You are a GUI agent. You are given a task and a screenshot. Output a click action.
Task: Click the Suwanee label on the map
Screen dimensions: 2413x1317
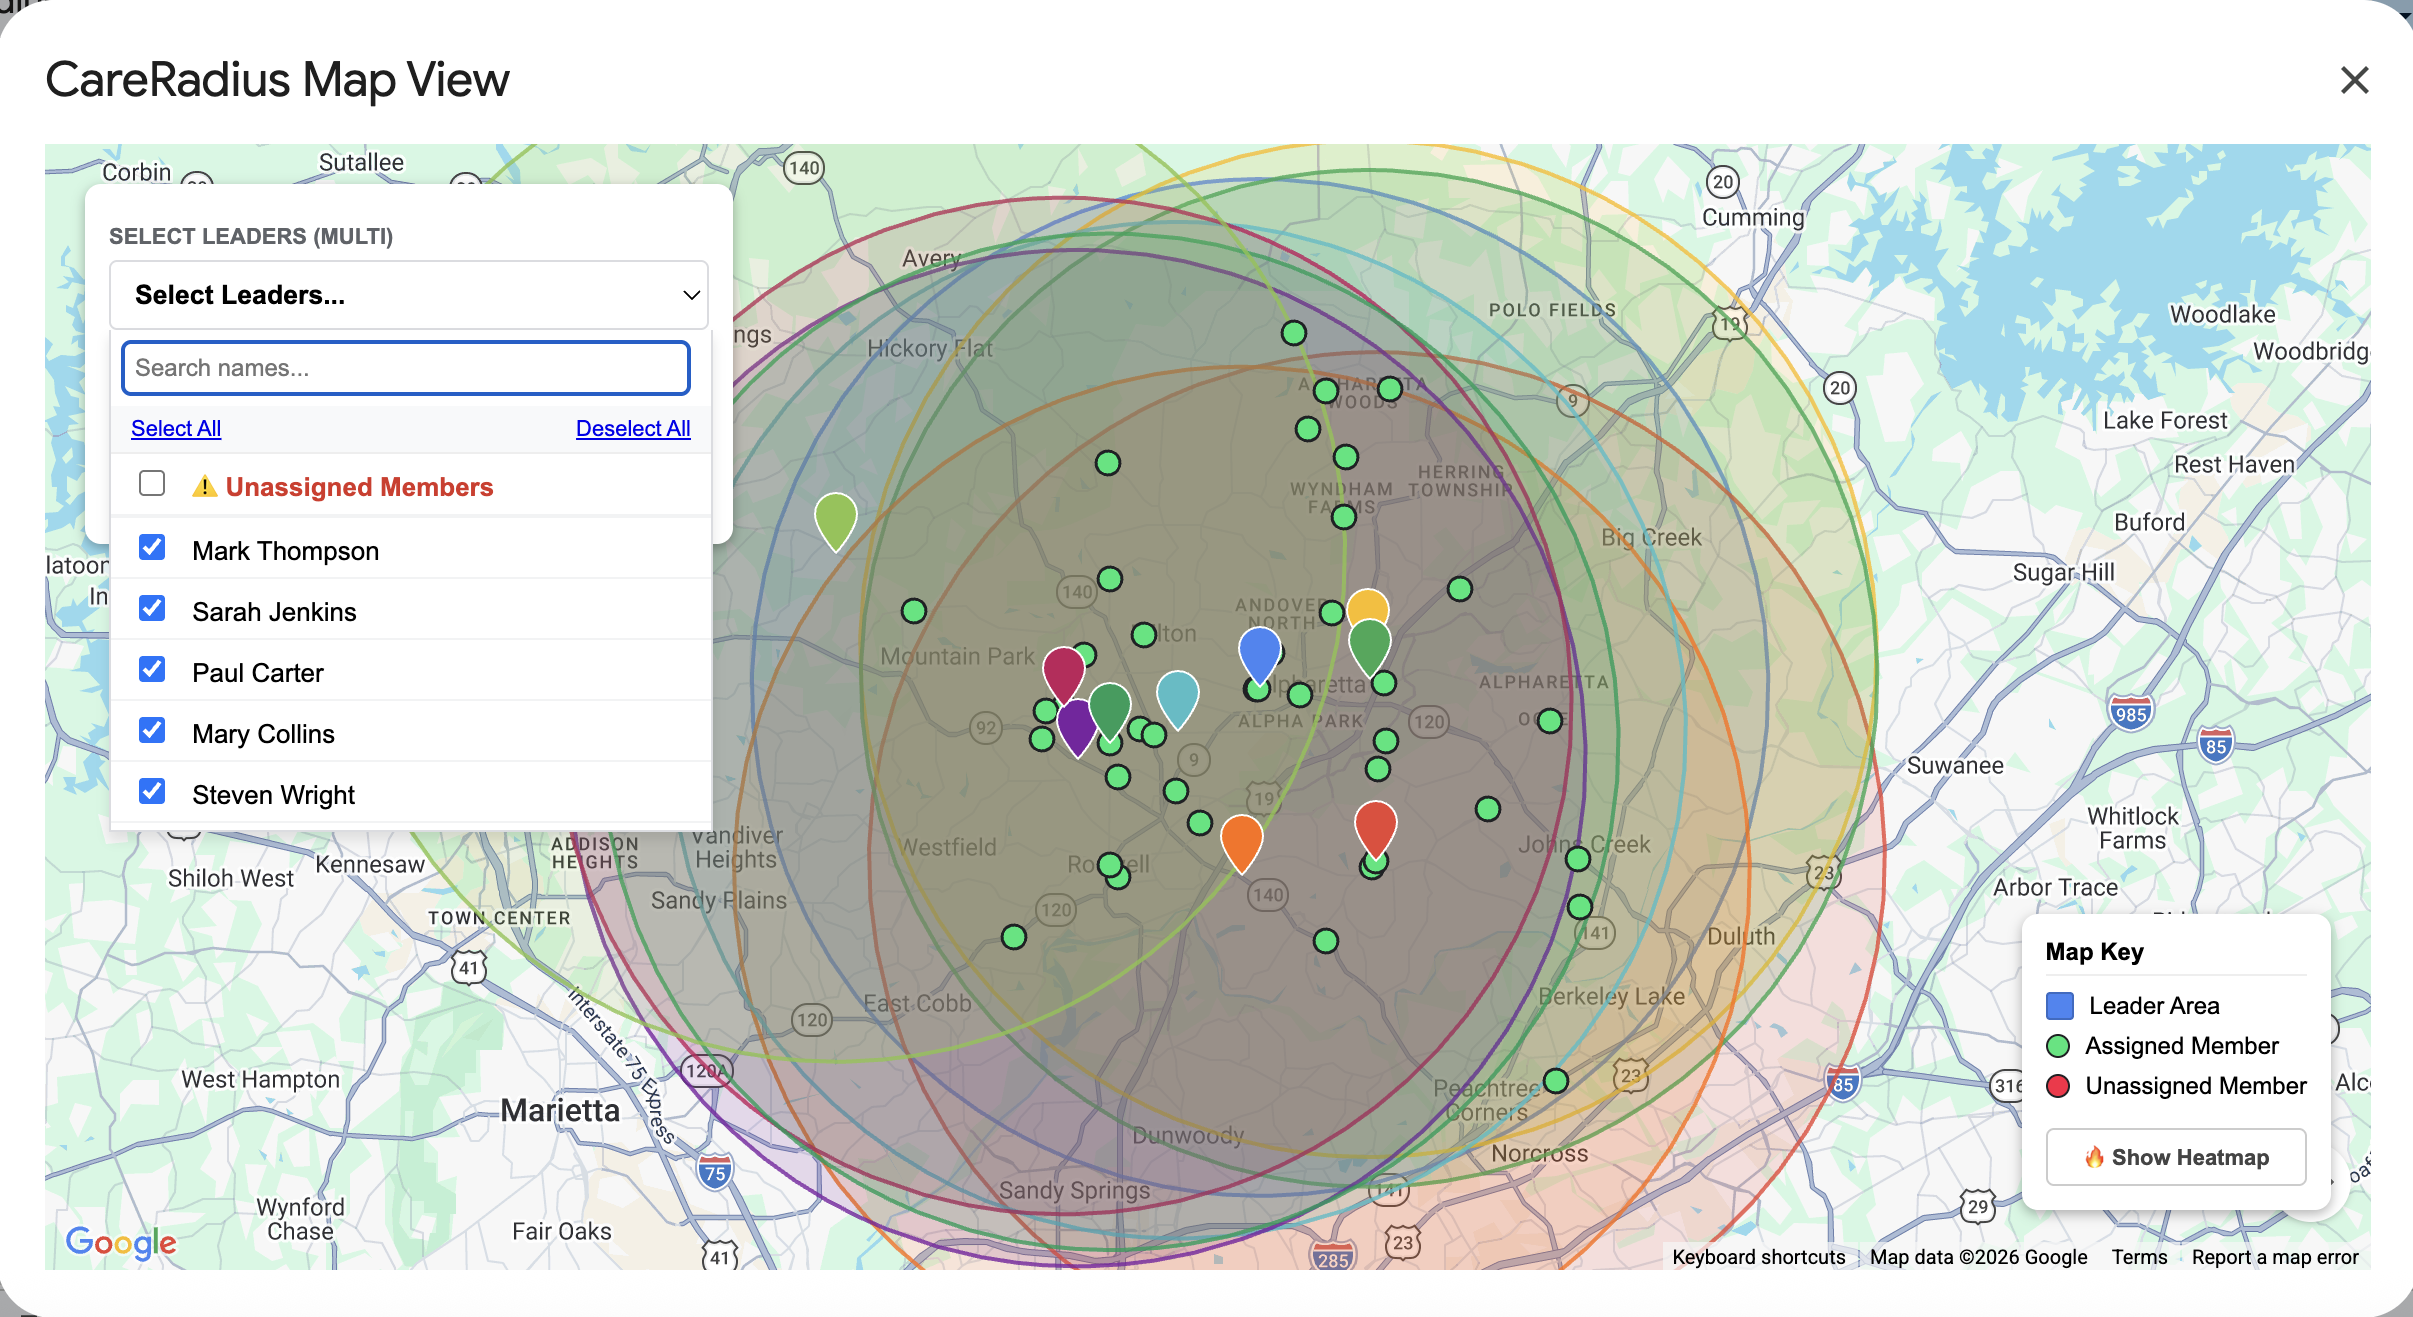point(1955,766)
